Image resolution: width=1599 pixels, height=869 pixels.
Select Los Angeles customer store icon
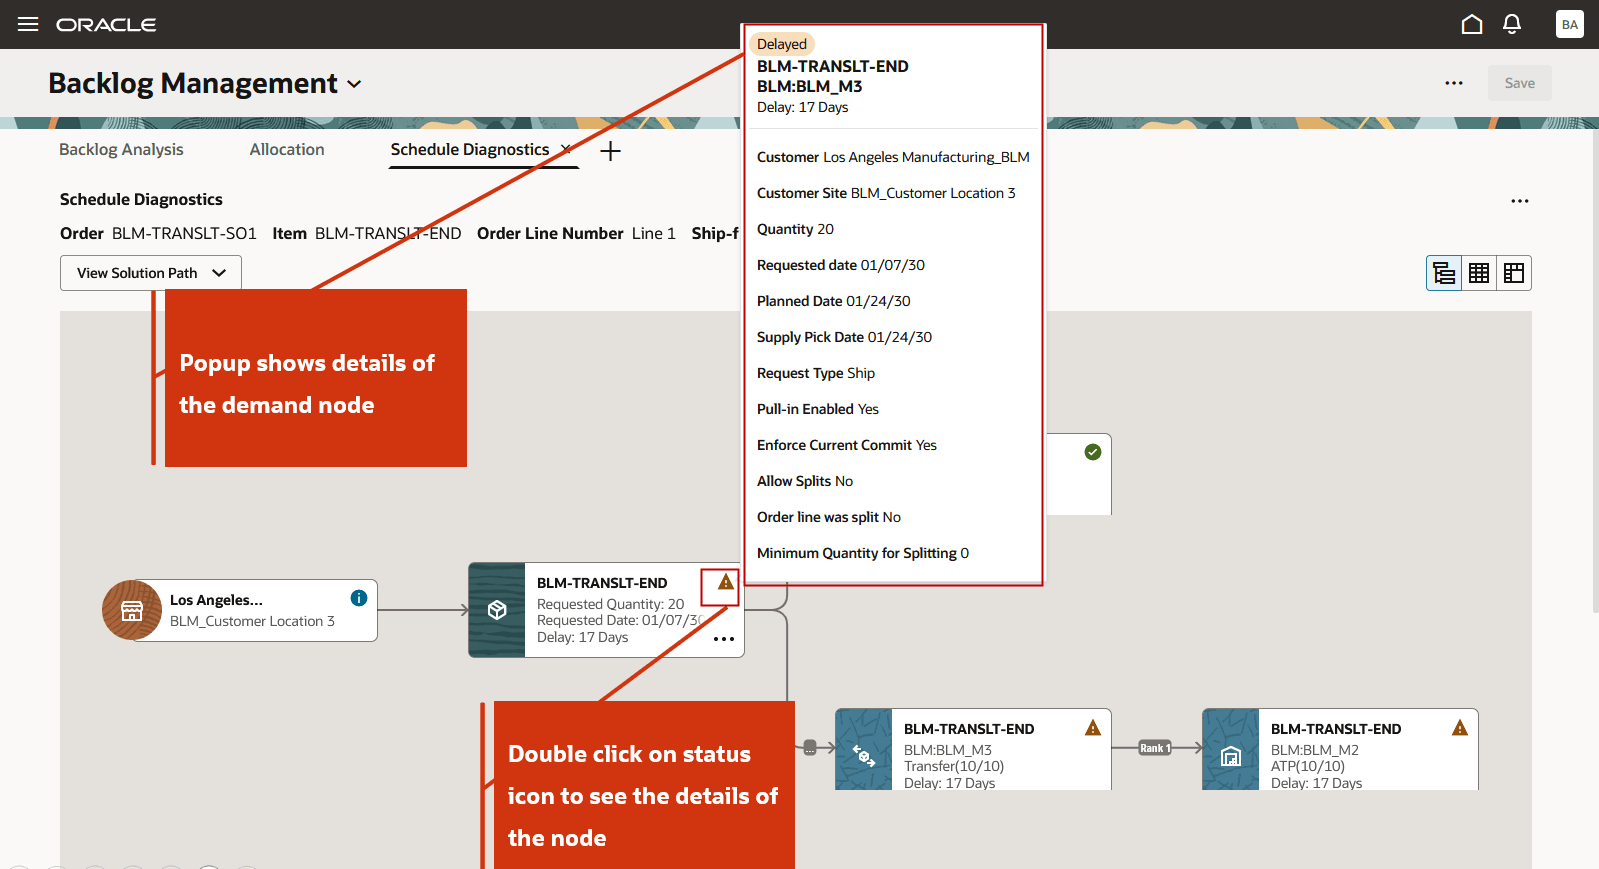pyautogui.click(x=132, y=610)
